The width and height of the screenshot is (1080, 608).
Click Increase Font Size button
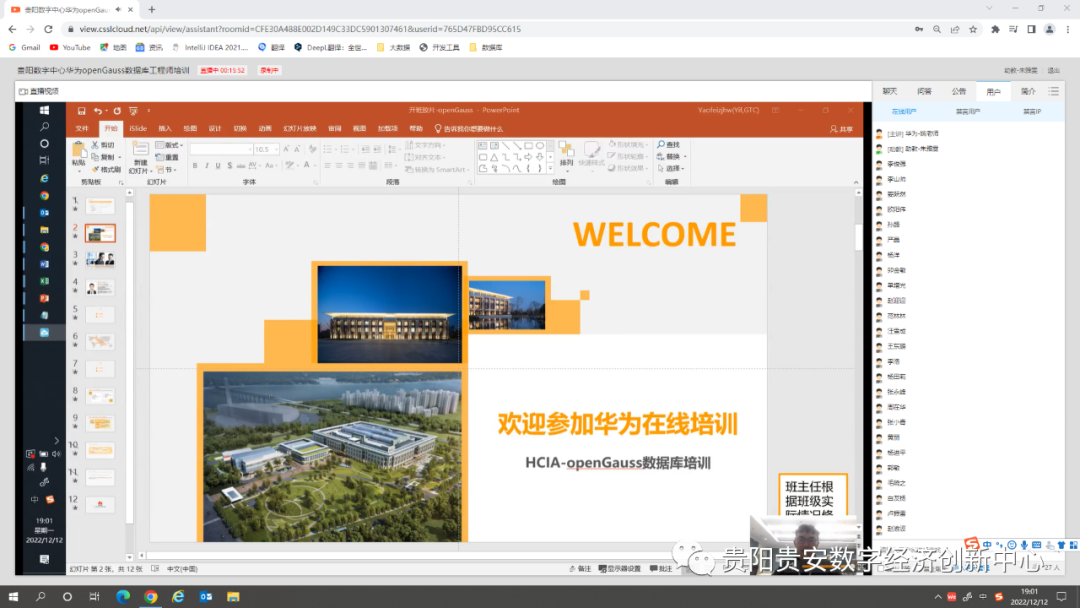(287, 149)
